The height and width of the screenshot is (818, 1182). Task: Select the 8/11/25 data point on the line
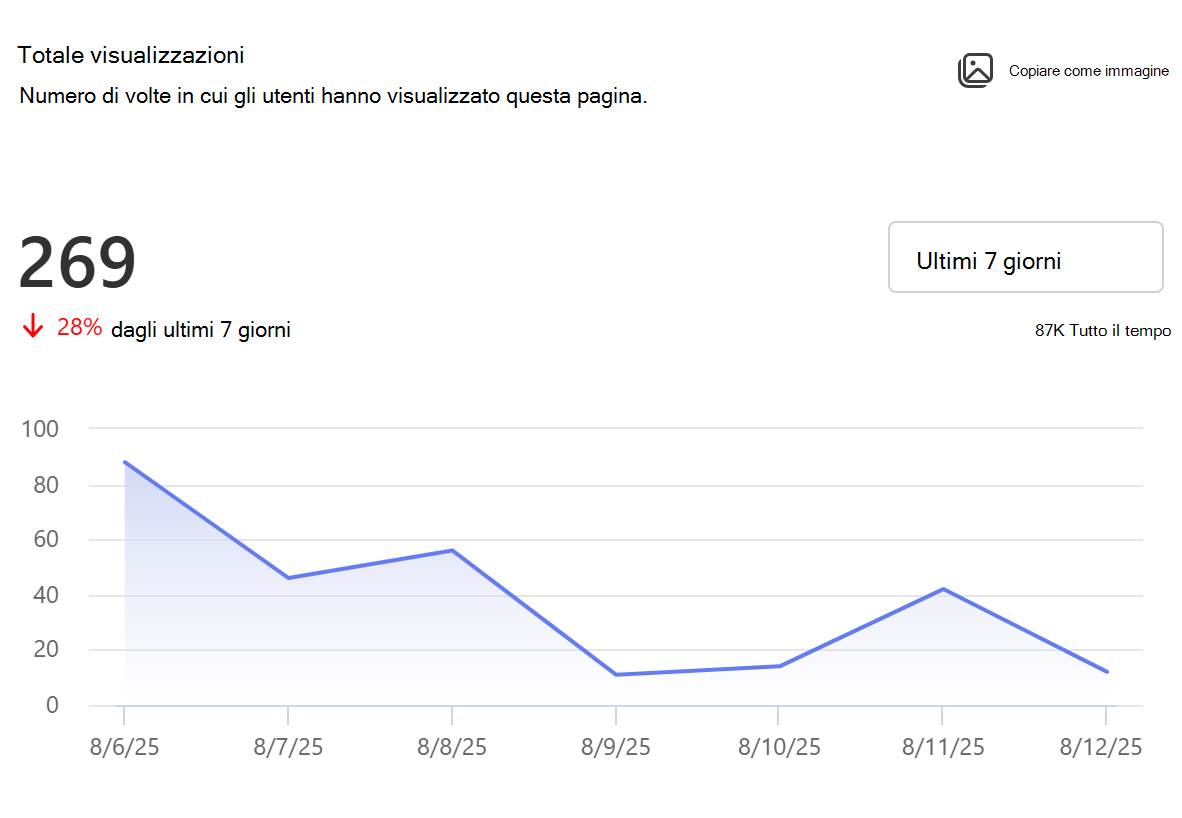point(943,589)
